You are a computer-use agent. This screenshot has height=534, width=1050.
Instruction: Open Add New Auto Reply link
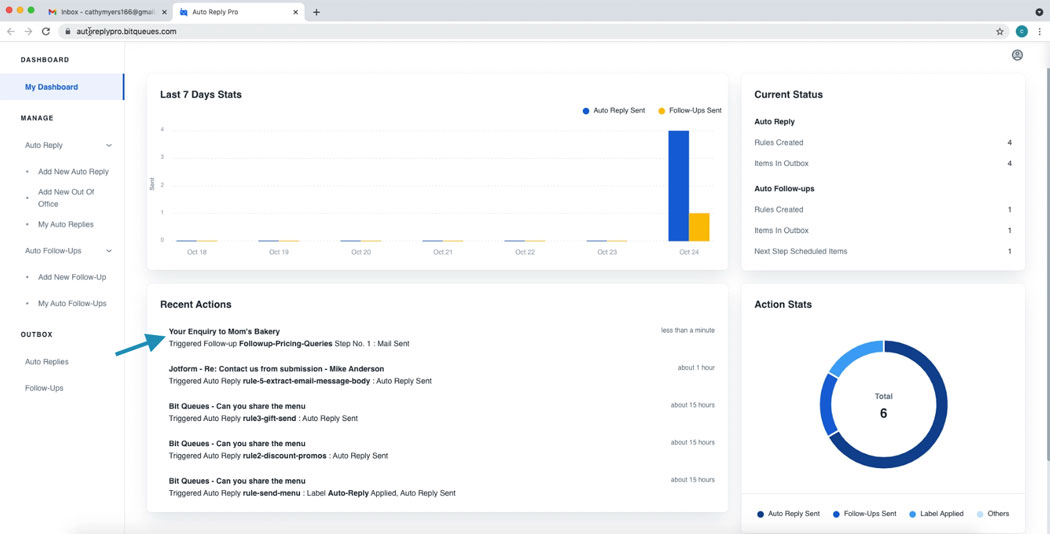[x=73, y=172]
